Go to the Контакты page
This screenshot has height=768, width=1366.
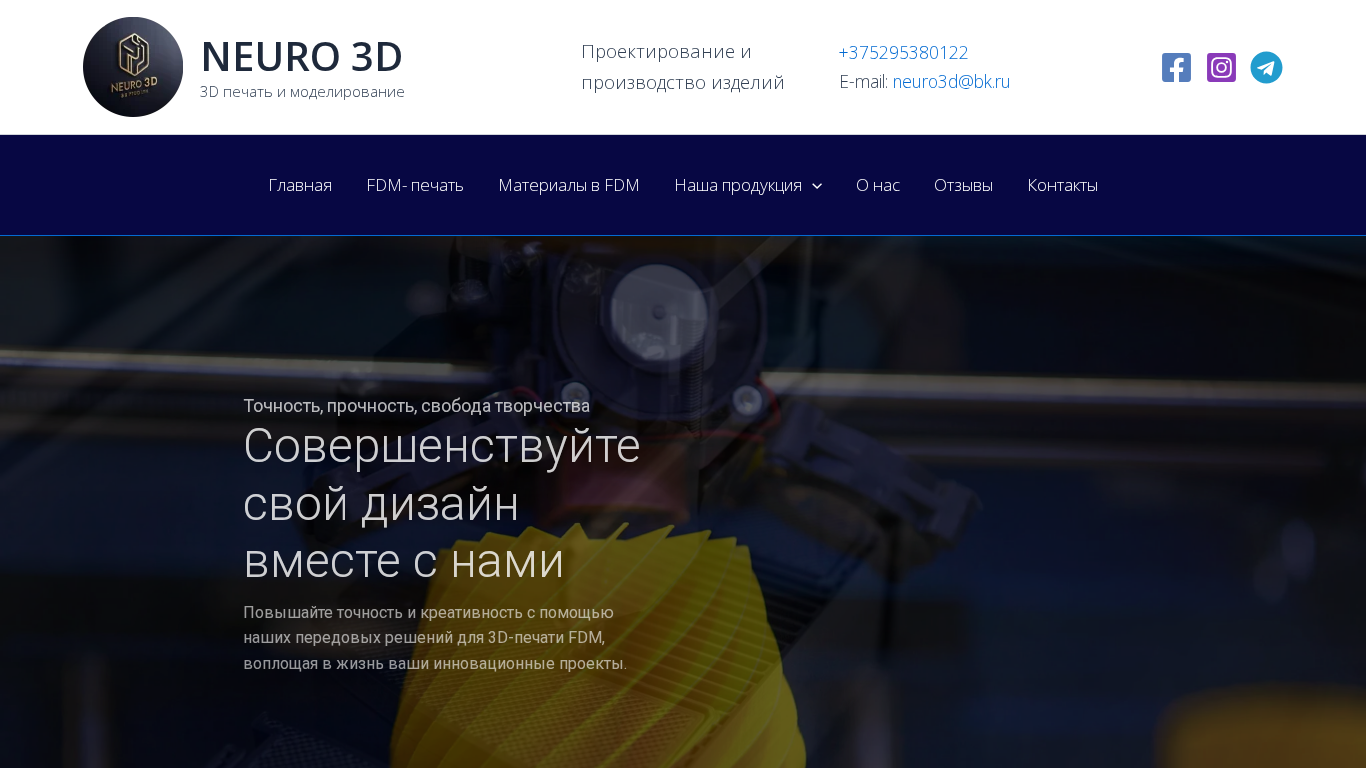point(1062,185)
